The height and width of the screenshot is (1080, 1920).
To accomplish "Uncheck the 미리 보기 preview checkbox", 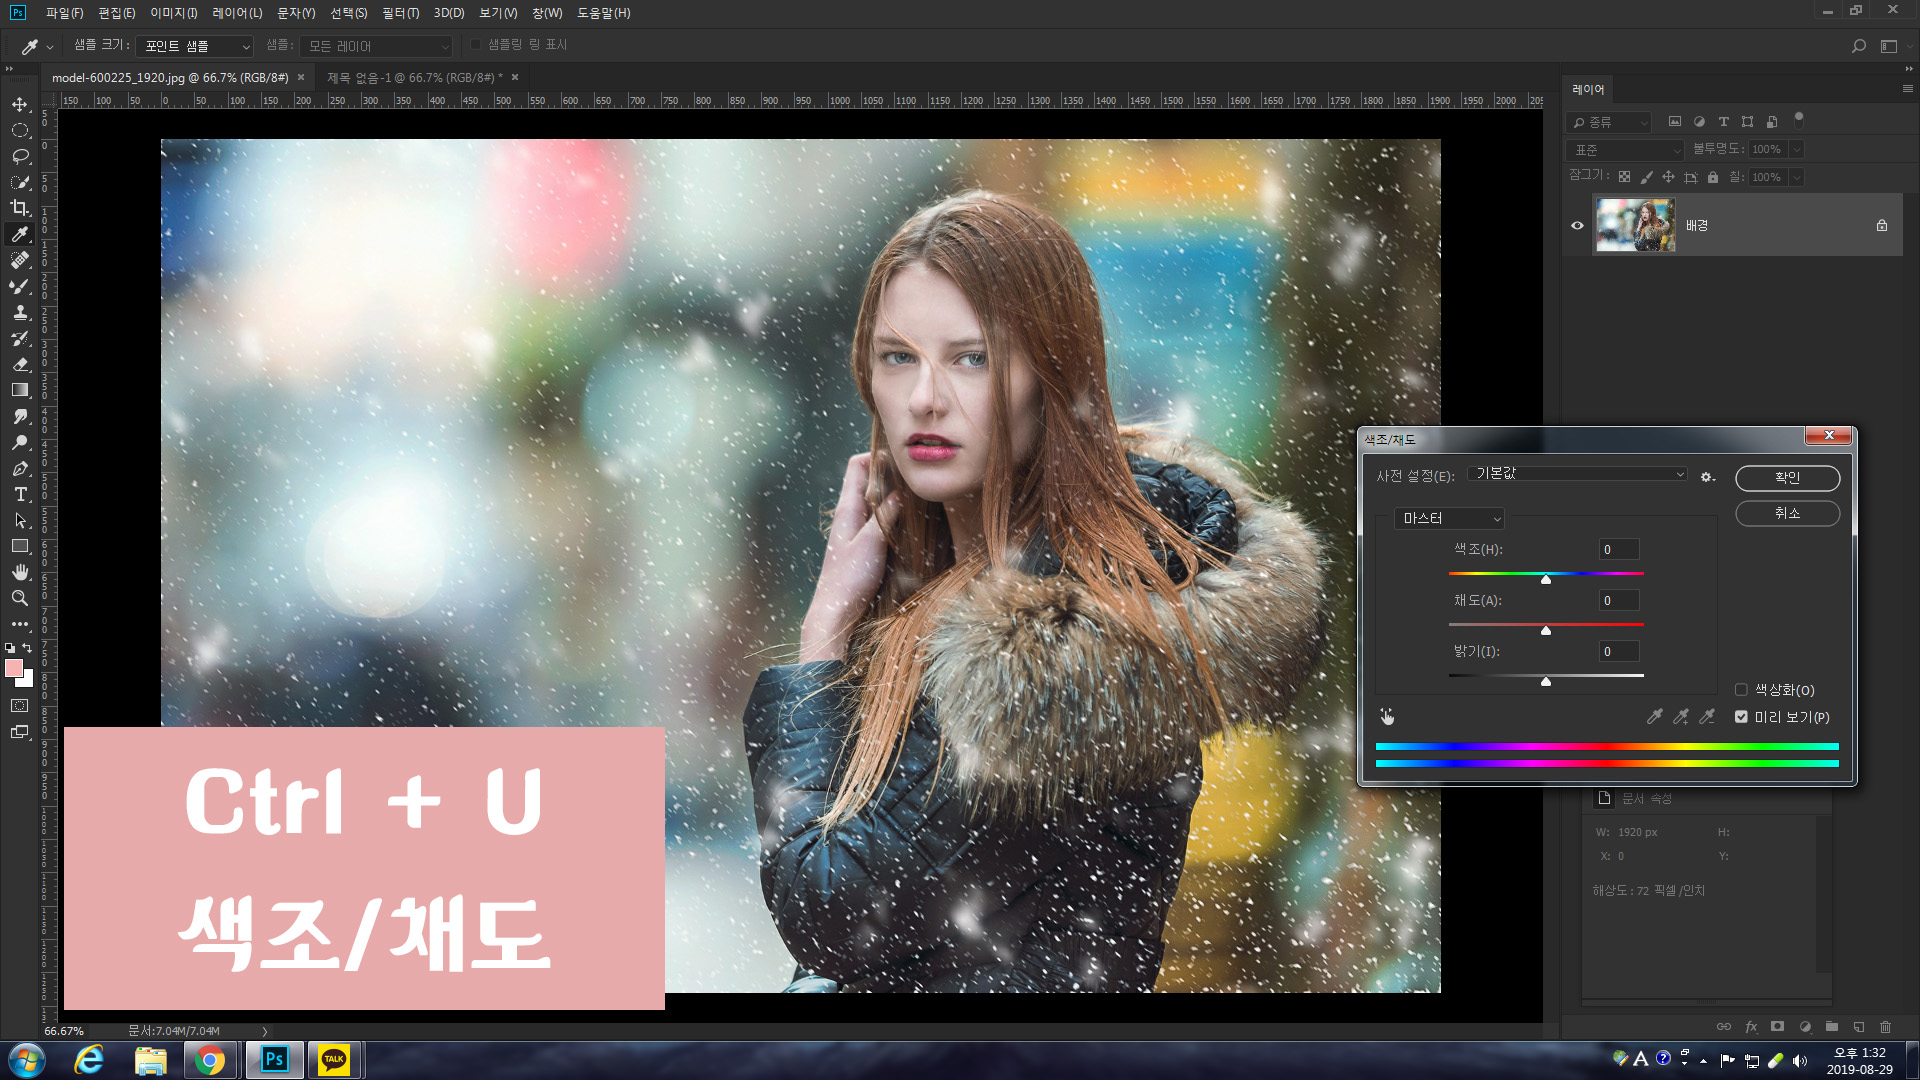I will coord(1741,717).
